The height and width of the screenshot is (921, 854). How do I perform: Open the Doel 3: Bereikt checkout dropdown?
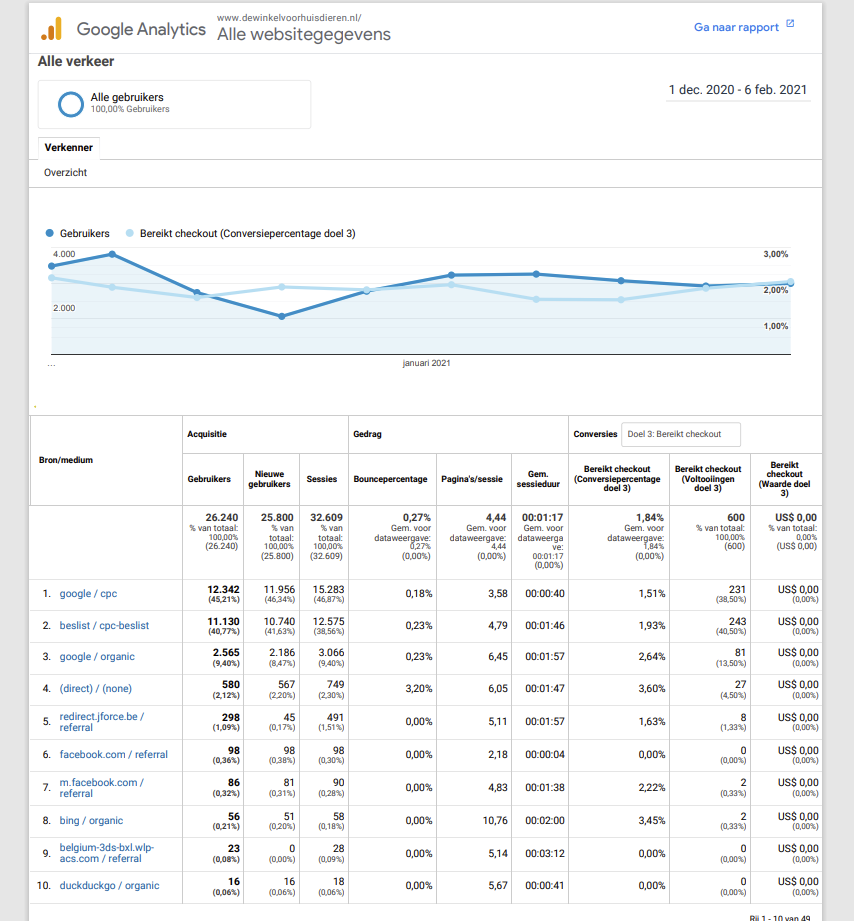click(681, 434)
